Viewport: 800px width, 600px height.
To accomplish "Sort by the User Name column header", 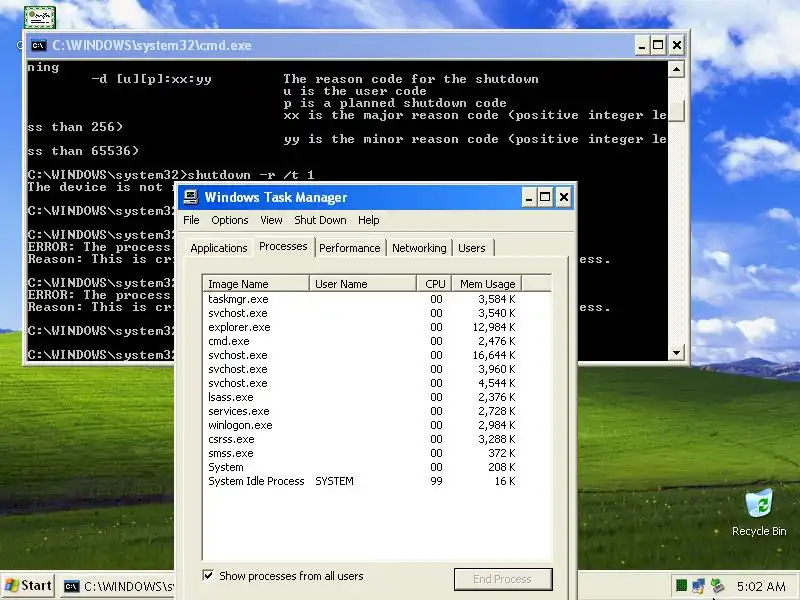I will tap(362, 284).
